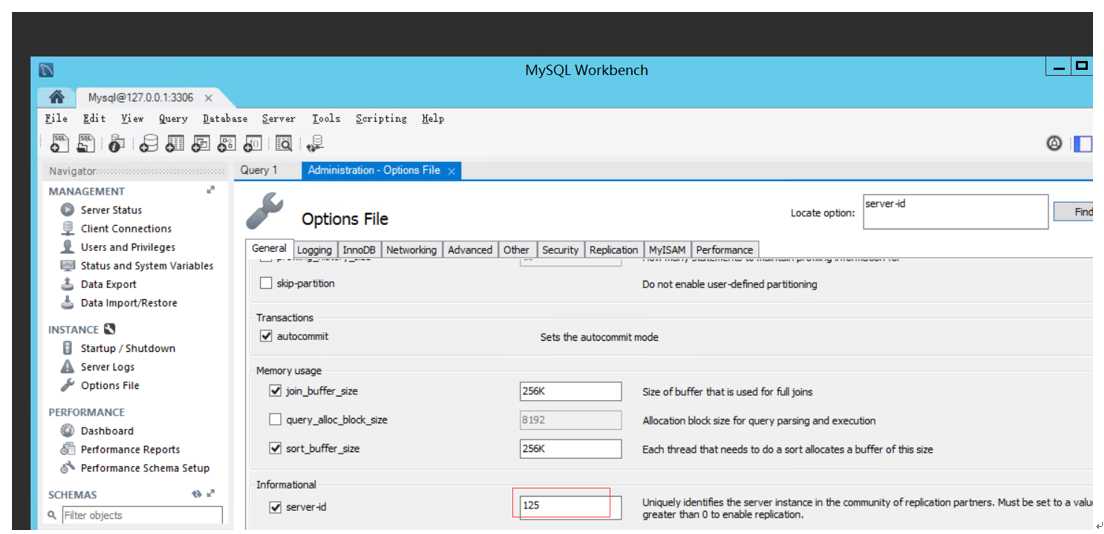
Task: Click the Filter objects search box
Action: pos(142,515)
